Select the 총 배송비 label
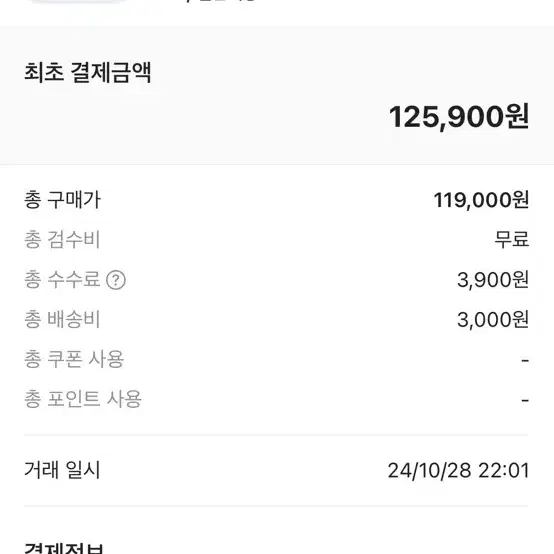This screenshot has width=554, height=554. (62, 319)
